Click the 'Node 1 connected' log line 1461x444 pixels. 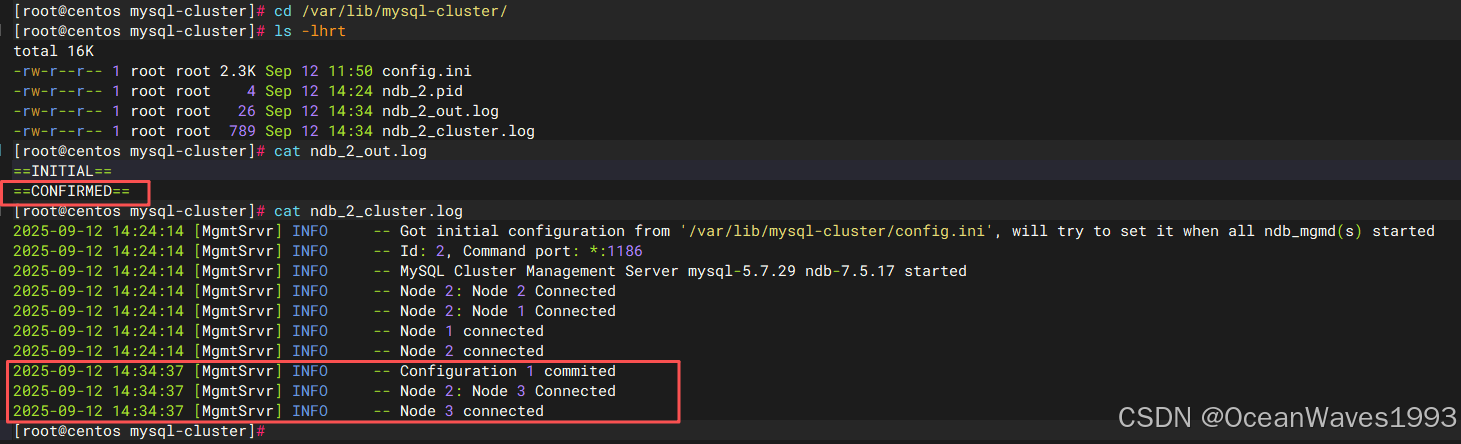pyautogui.click(x=471, y=331)
